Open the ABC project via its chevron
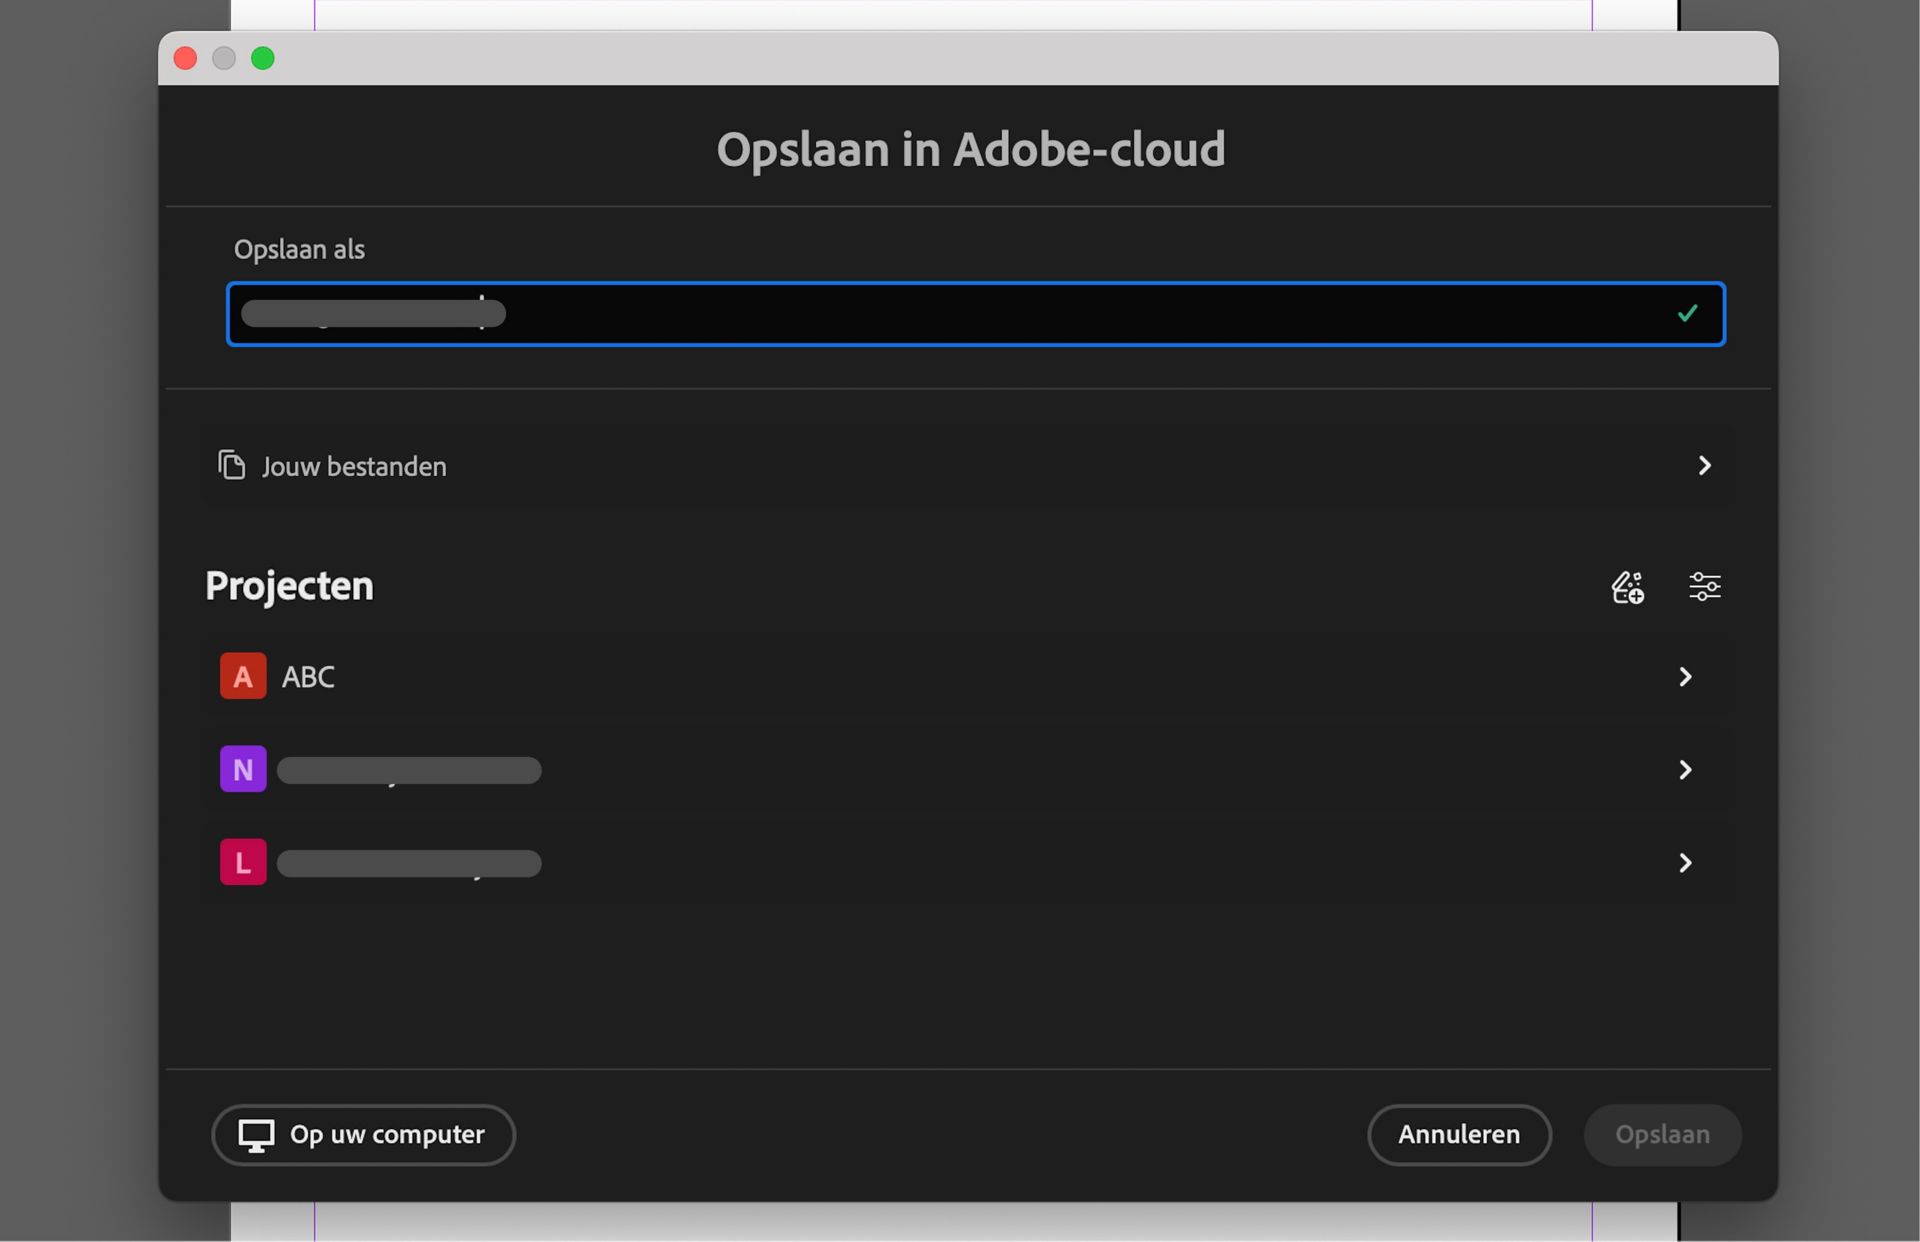 click(x=1686, y=676)
